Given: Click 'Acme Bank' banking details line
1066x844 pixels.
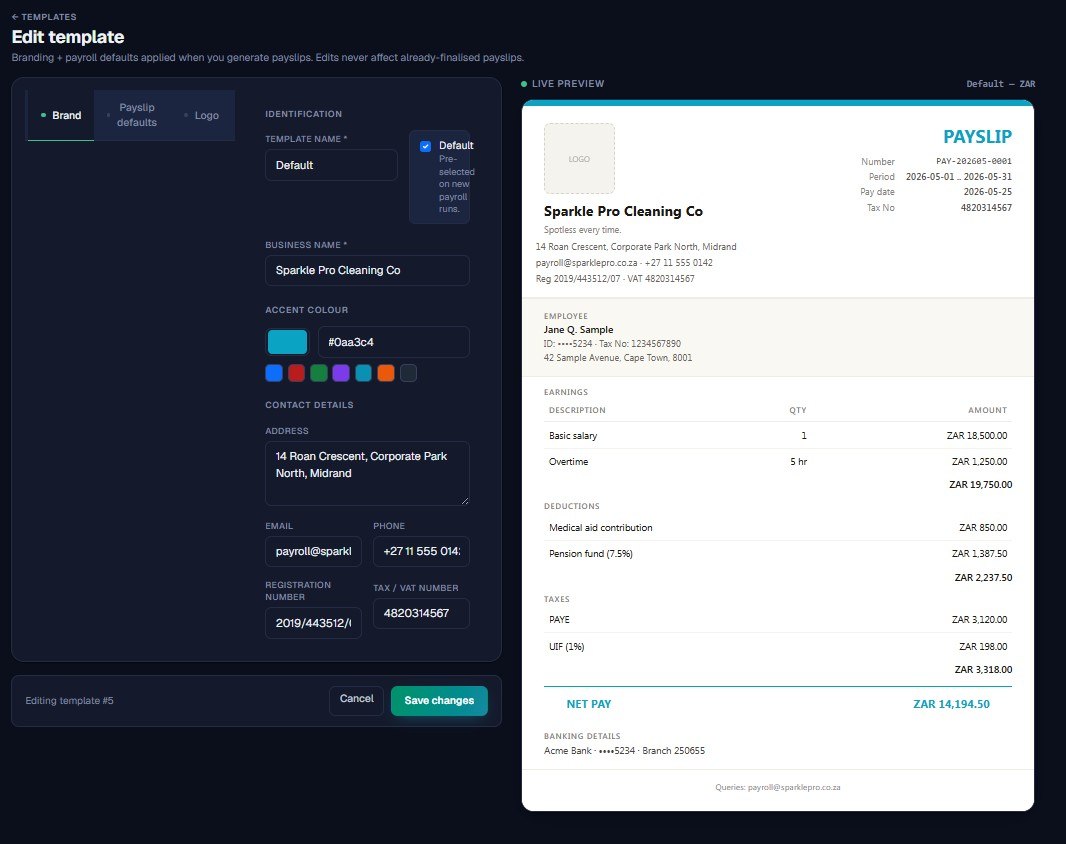Looking at the screenshot, I should (x=624, y=751).
